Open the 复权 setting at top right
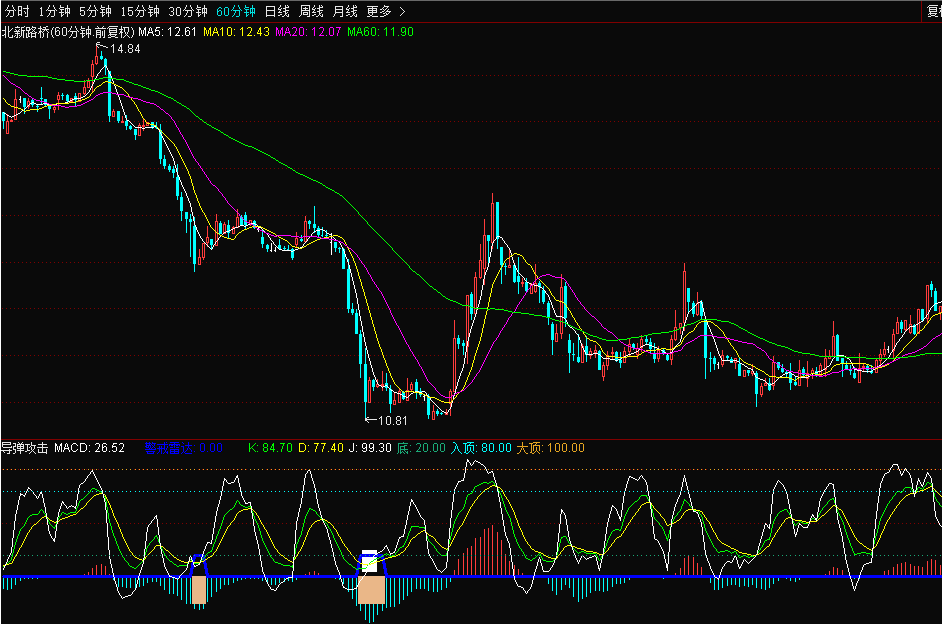 point(928,11)
